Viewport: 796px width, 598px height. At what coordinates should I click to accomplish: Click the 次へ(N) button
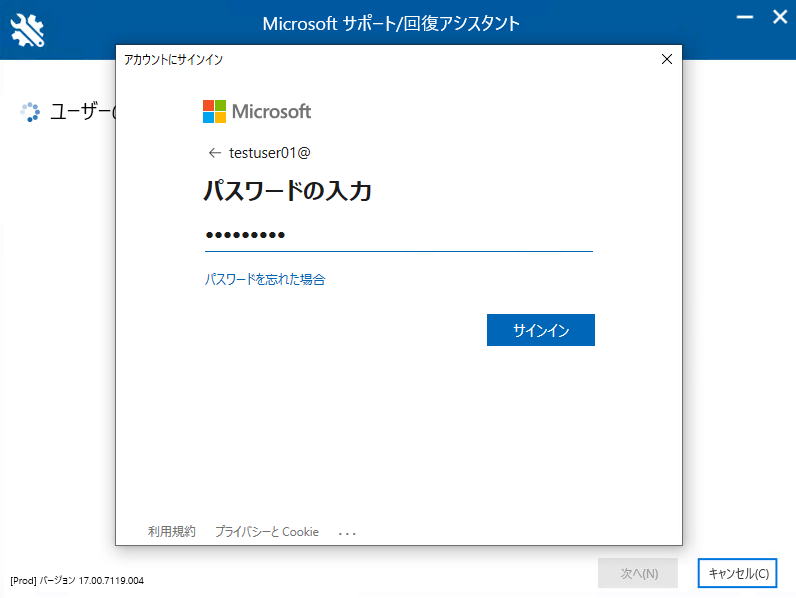click(x=638, y=573)
